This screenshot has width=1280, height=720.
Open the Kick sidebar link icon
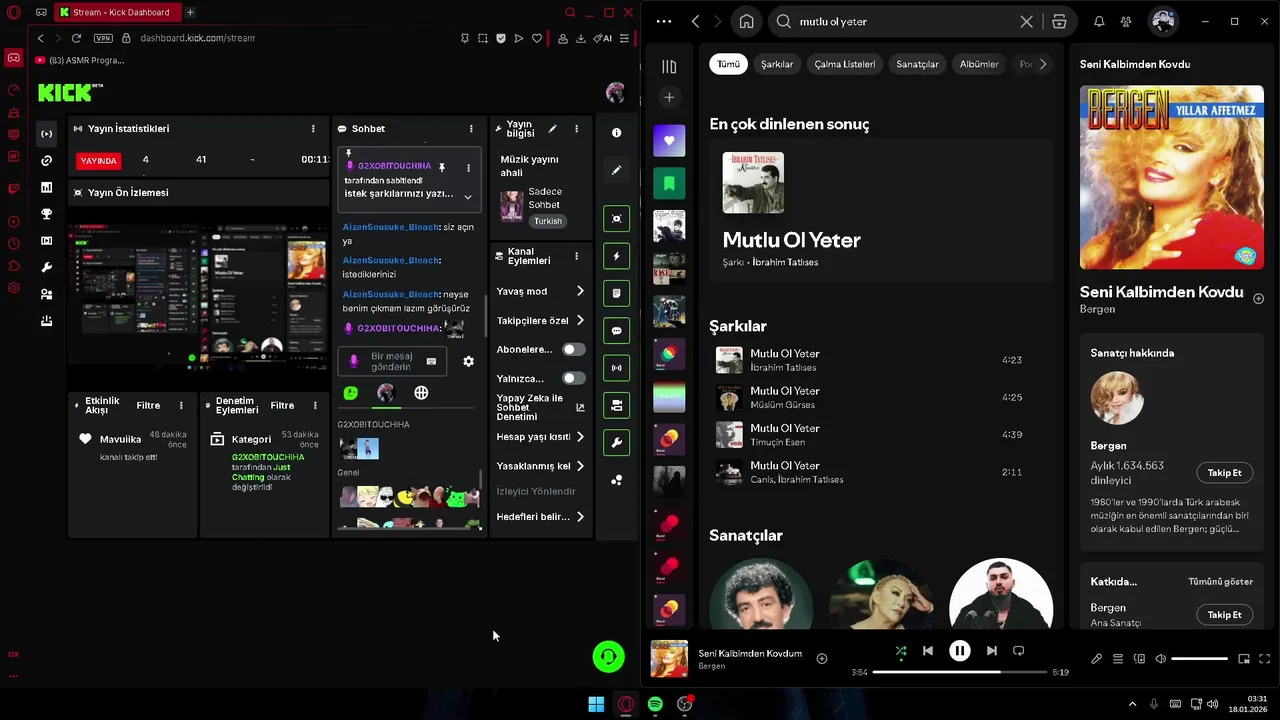pos(46,160)
